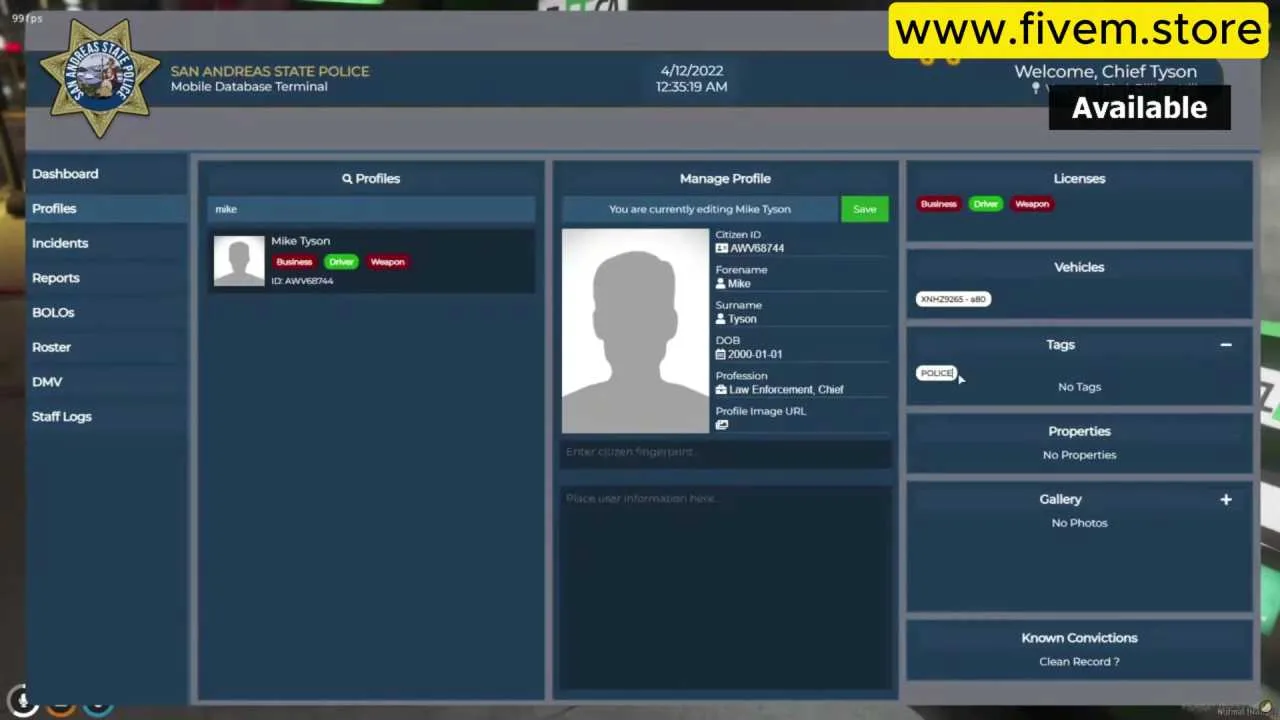Open the DMV section from the sidebar

pyautogui.click(x=47, y=381)
